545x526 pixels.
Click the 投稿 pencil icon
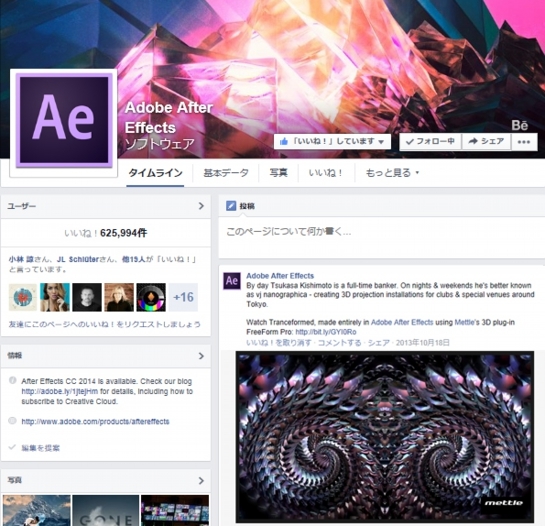(231, 206)
